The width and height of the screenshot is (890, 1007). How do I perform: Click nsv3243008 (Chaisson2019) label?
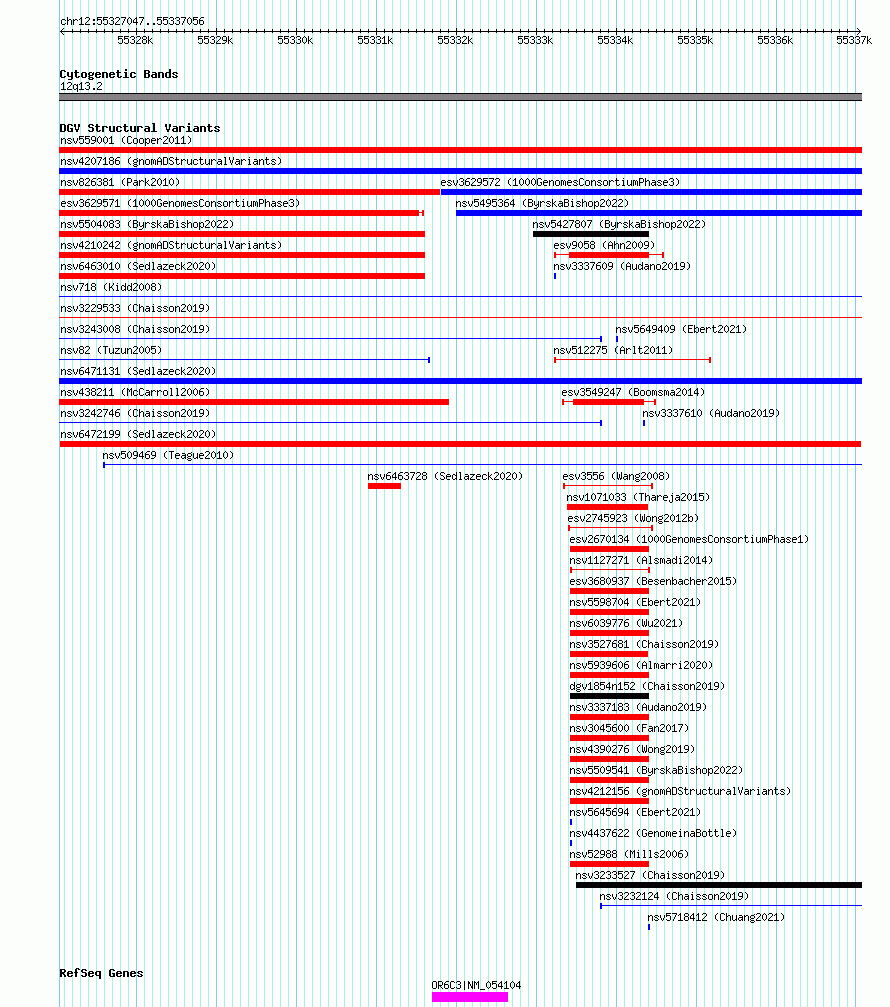135,329
